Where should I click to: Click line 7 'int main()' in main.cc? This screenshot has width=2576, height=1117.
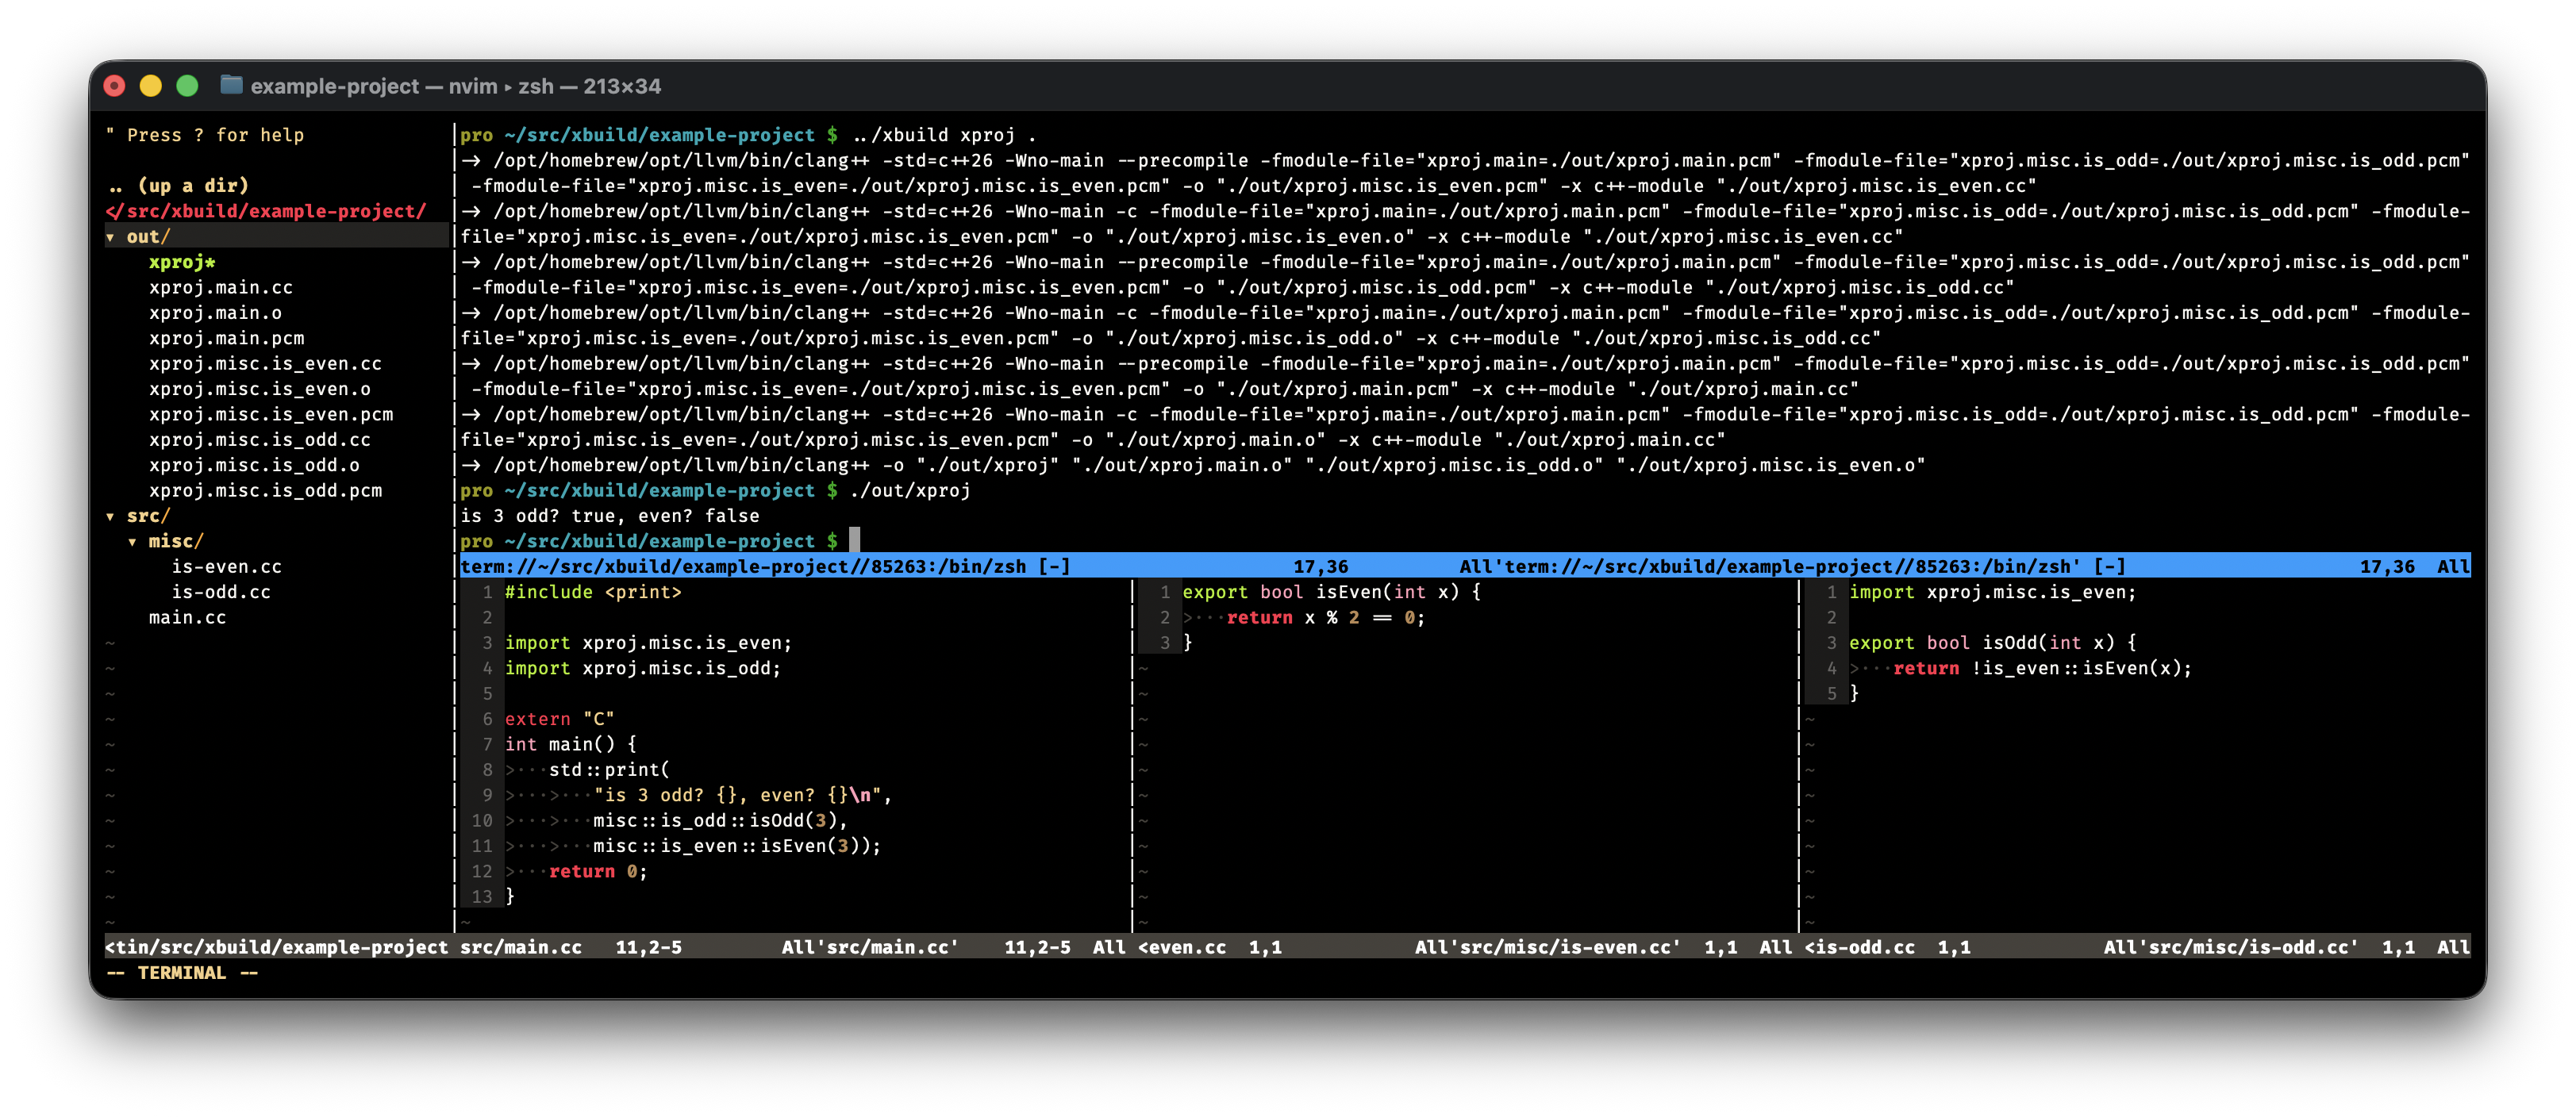point(570,744)
